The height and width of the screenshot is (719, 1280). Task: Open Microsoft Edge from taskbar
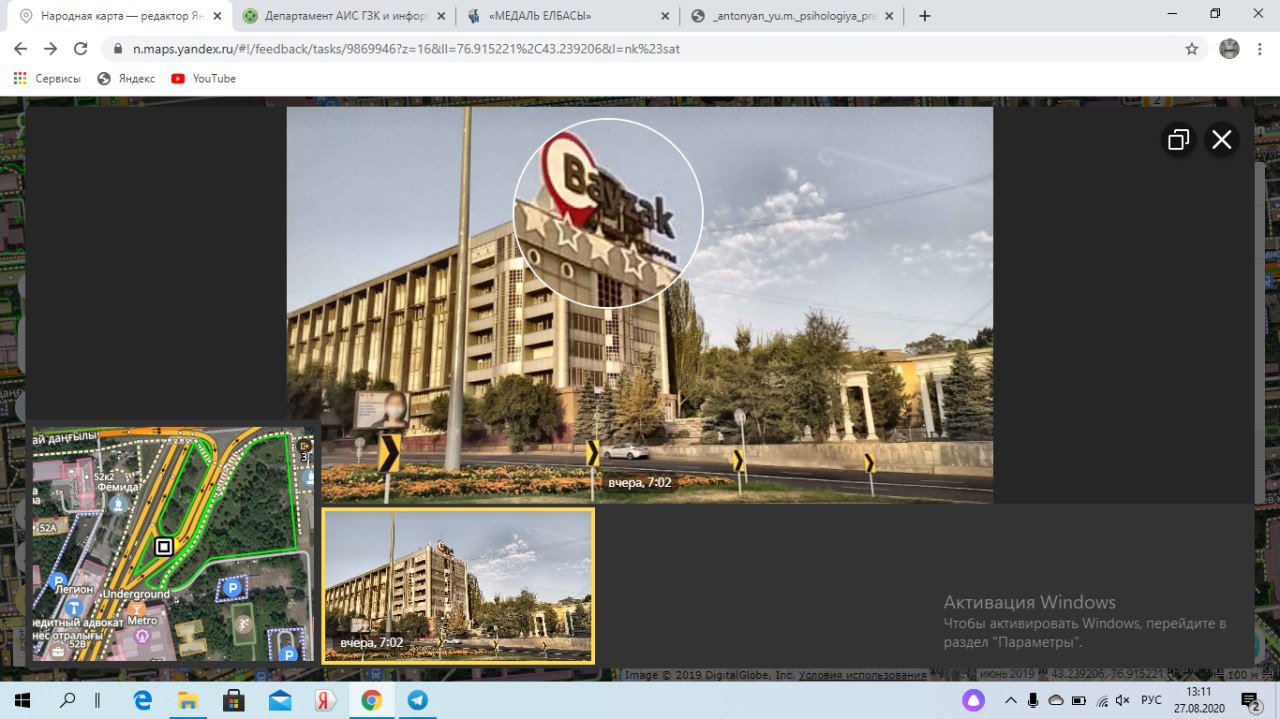click(142, 700)
